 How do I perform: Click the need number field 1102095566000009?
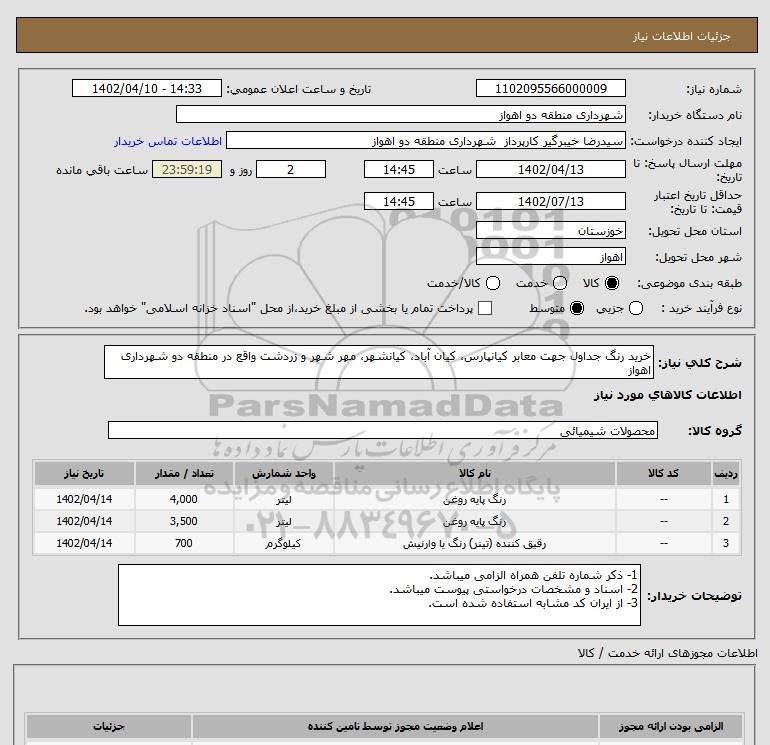click(550, 88)
